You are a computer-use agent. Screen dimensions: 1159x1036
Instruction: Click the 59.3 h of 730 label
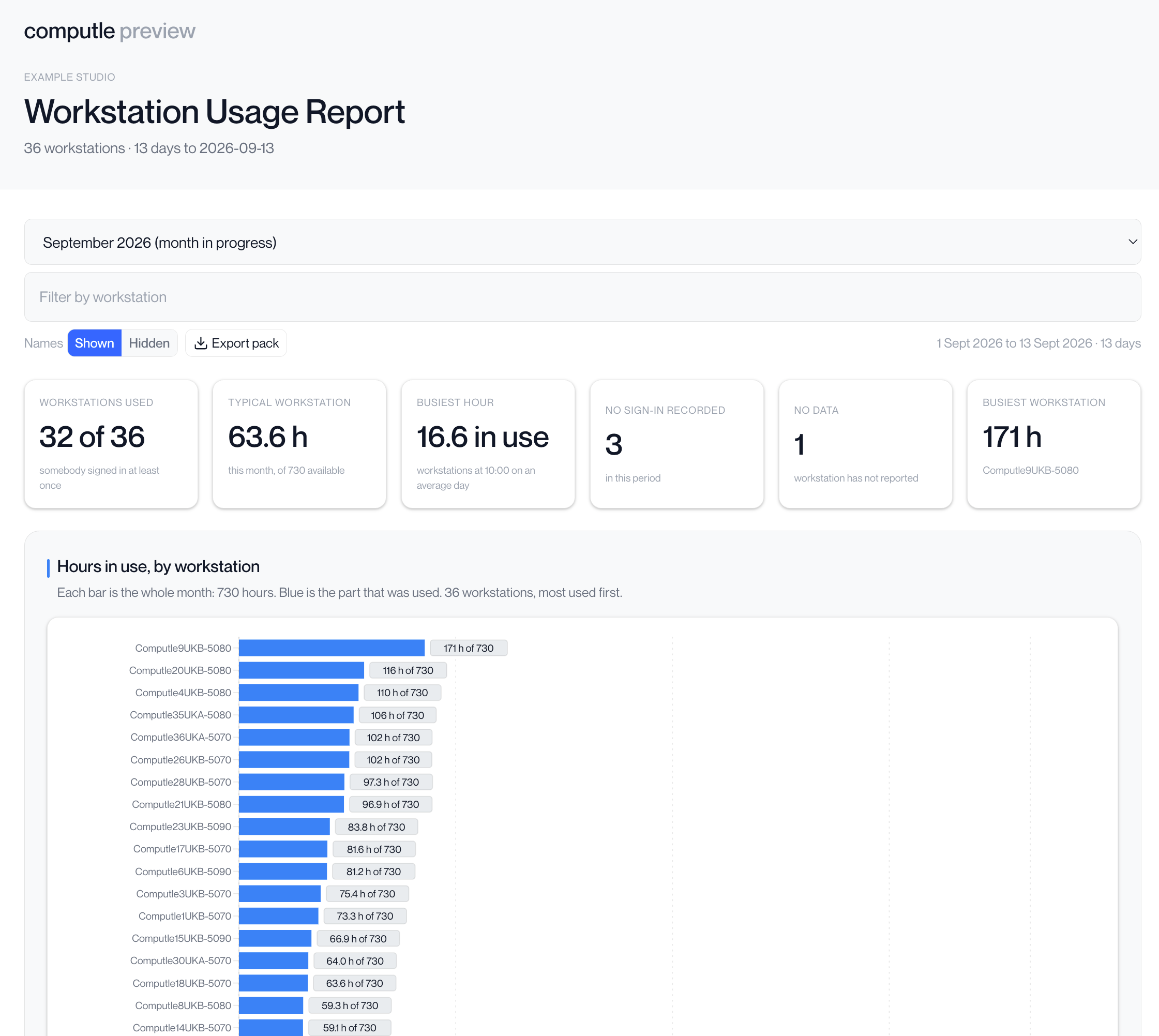coord(350,1005)
